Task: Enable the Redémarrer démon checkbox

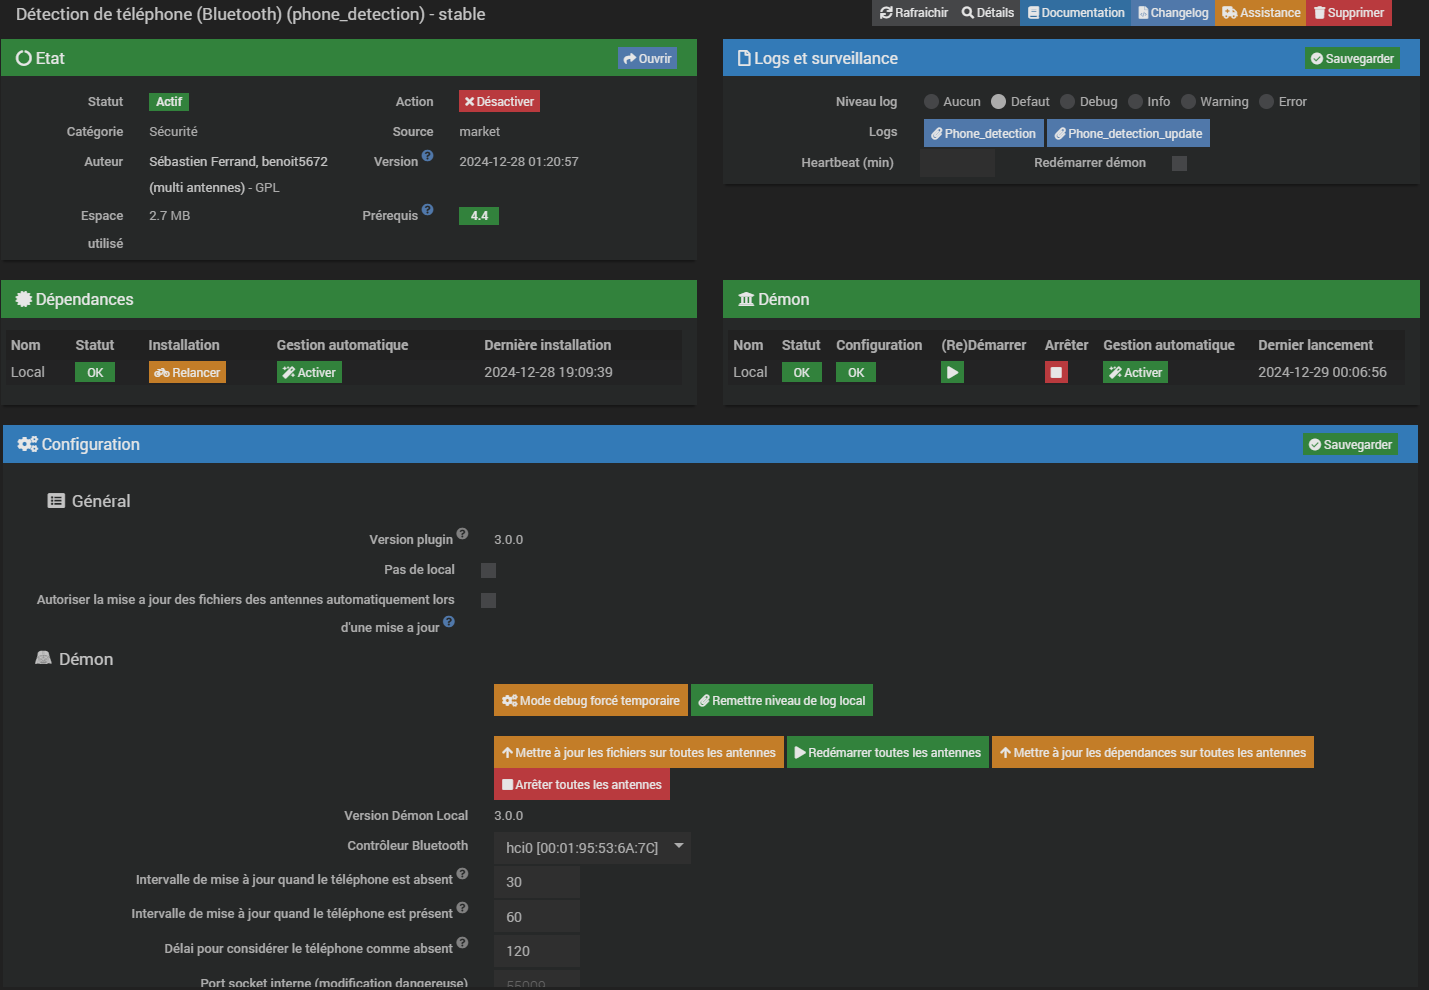Action: point(1179,163)
